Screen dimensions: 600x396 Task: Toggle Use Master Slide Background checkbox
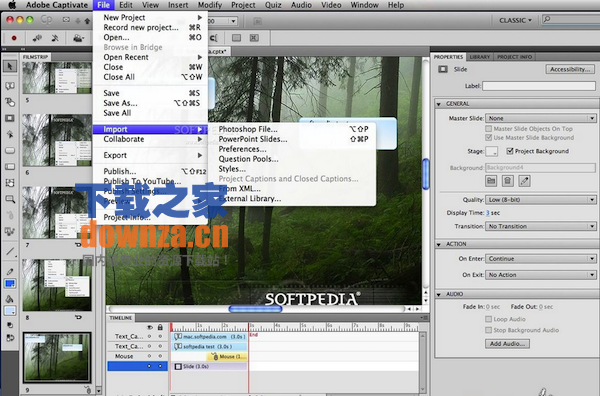click(x=488, y=137)
